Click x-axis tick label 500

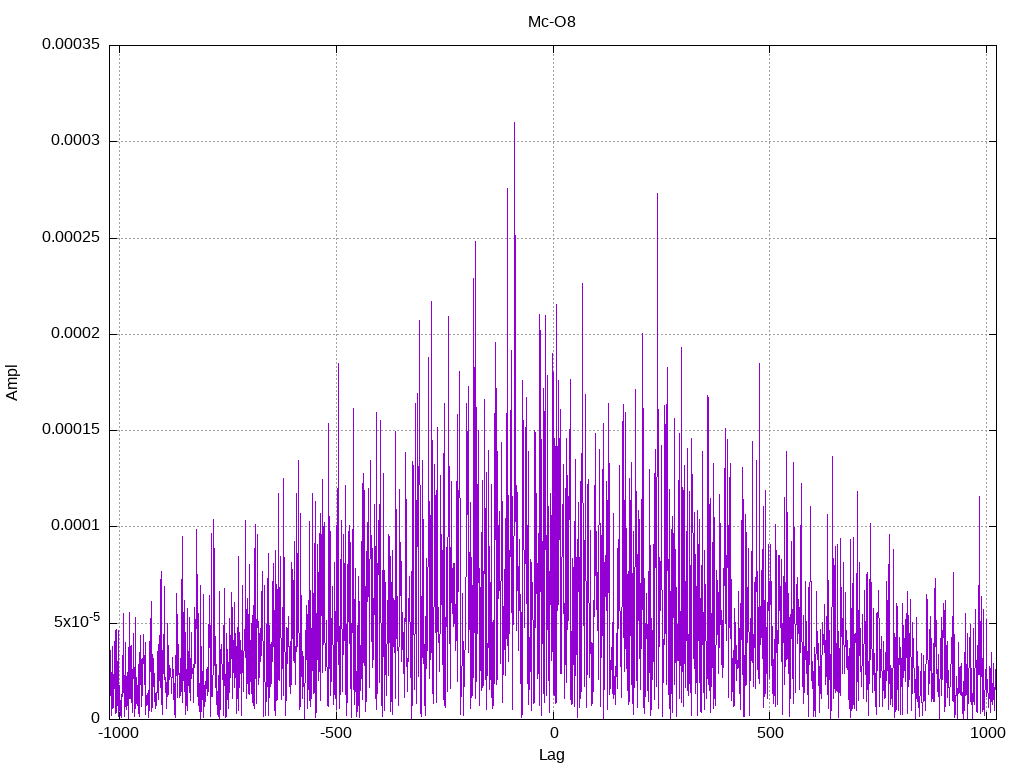(770, 733)
